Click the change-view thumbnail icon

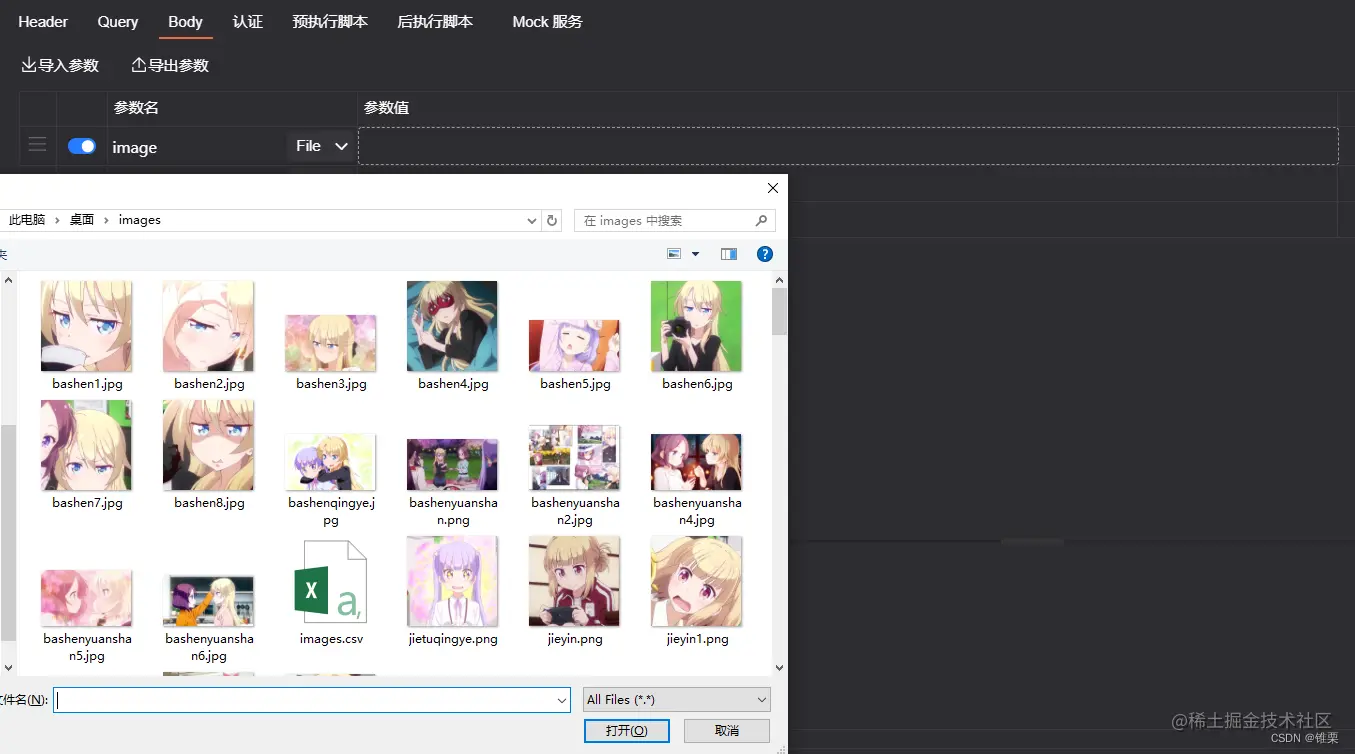tap(673, 253)
